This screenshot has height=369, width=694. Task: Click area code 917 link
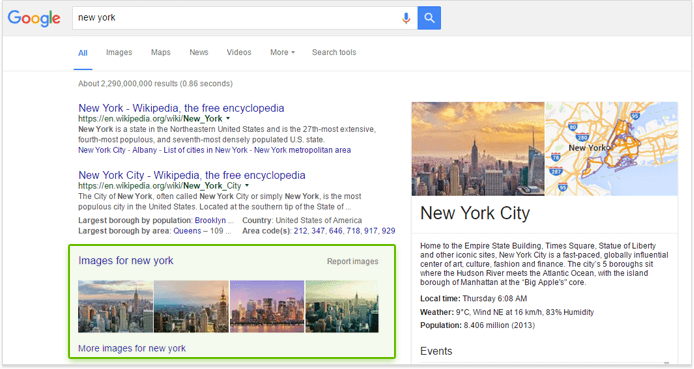click(x=371, y=231)
